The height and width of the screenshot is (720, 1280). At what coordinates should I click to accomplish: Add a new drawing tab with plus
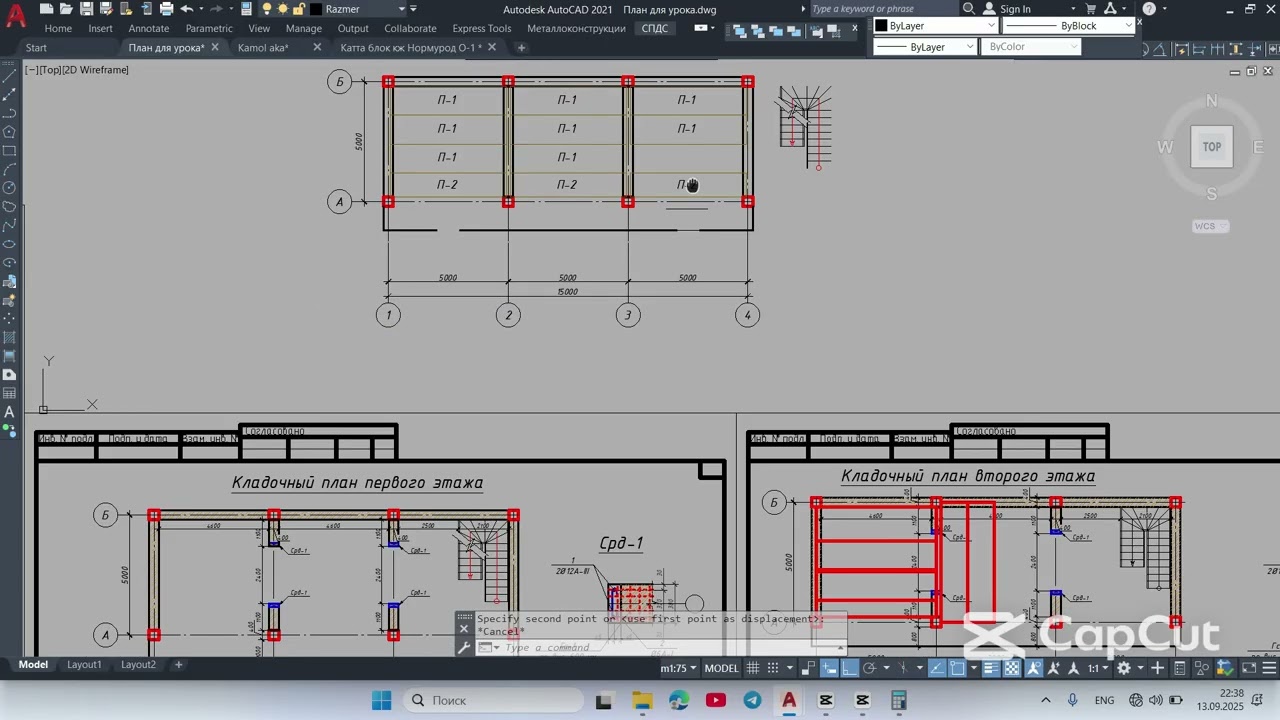click(521, 47)
